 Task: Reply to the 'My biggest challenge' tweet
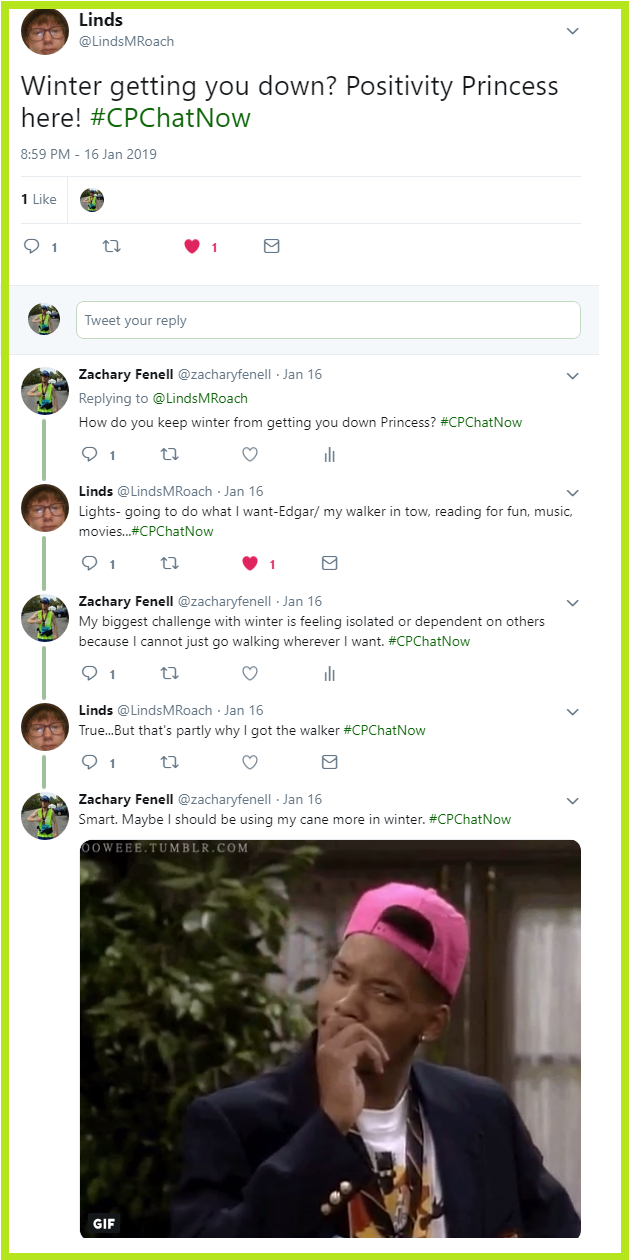90,673
